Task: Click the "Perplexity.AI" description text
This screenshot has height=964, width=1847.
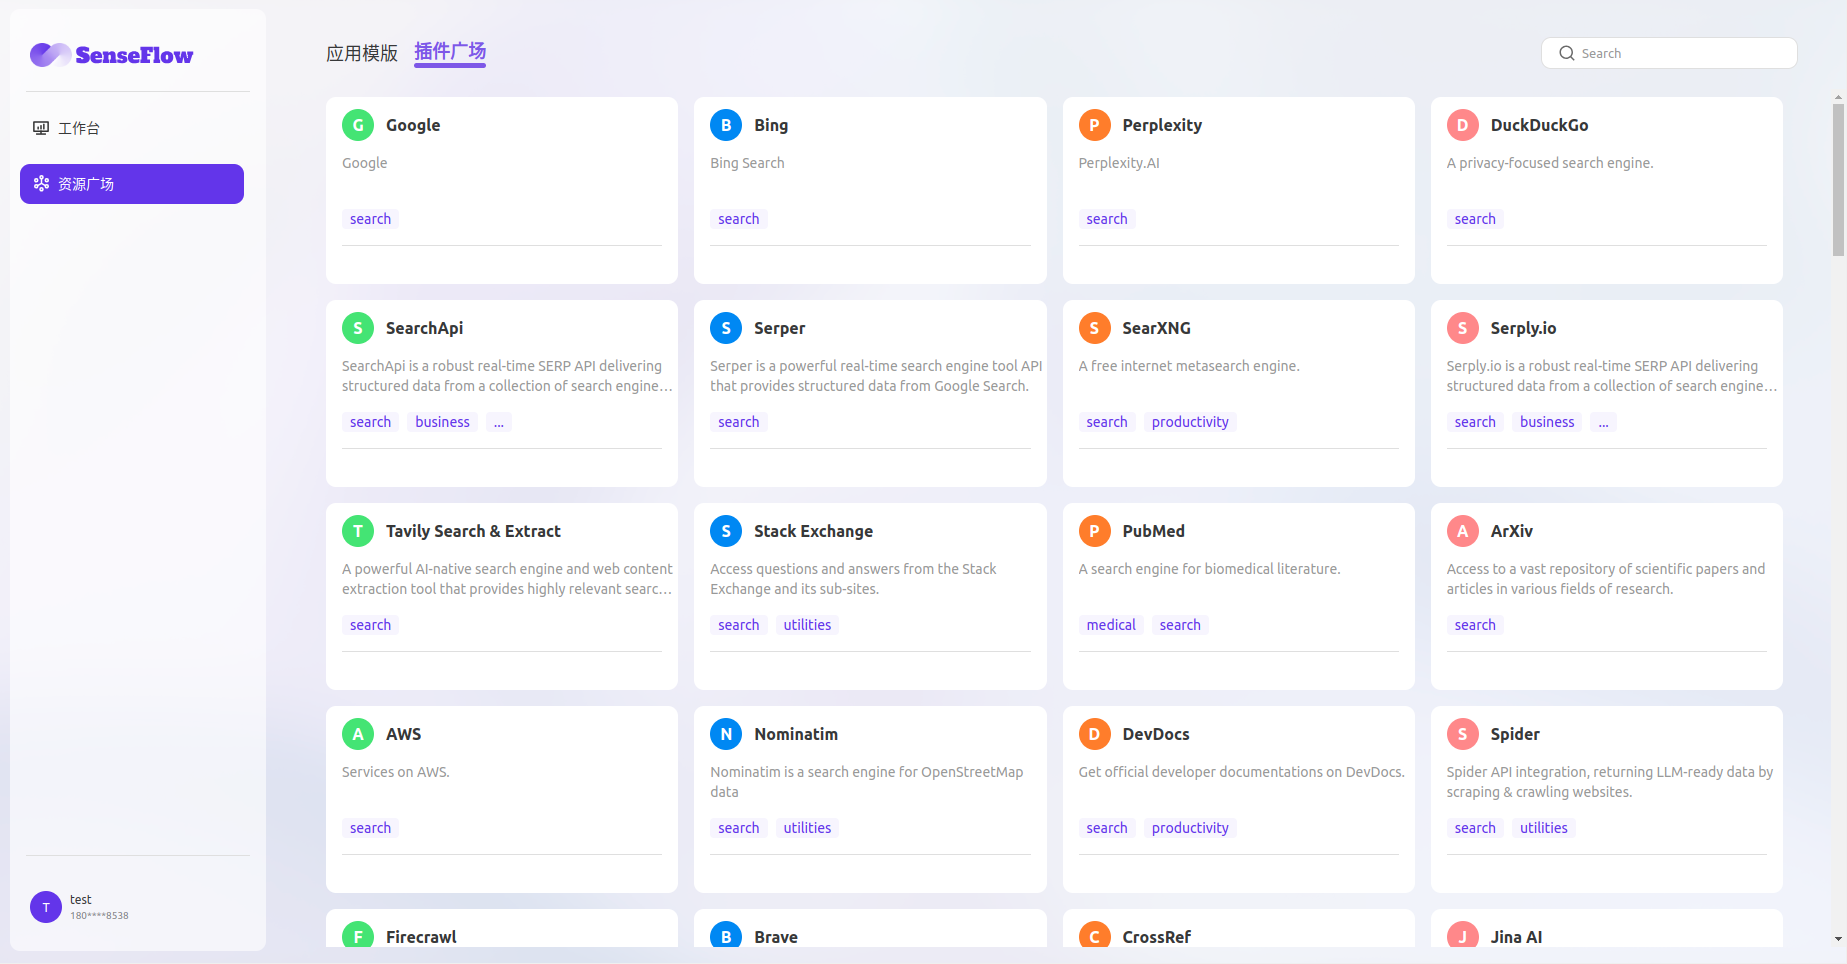Action: (x=1118, y=163)
